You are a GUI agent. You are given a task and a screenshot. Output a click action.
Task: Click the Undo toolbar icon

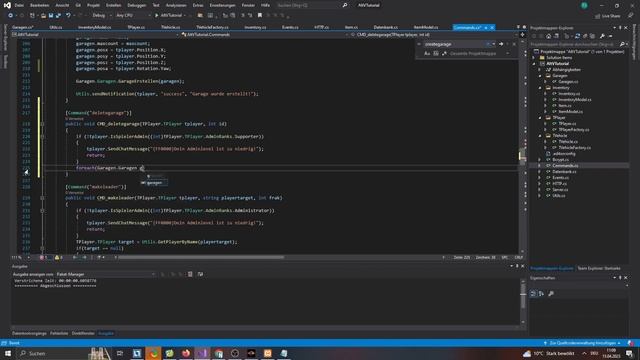(x=68, y=16)
